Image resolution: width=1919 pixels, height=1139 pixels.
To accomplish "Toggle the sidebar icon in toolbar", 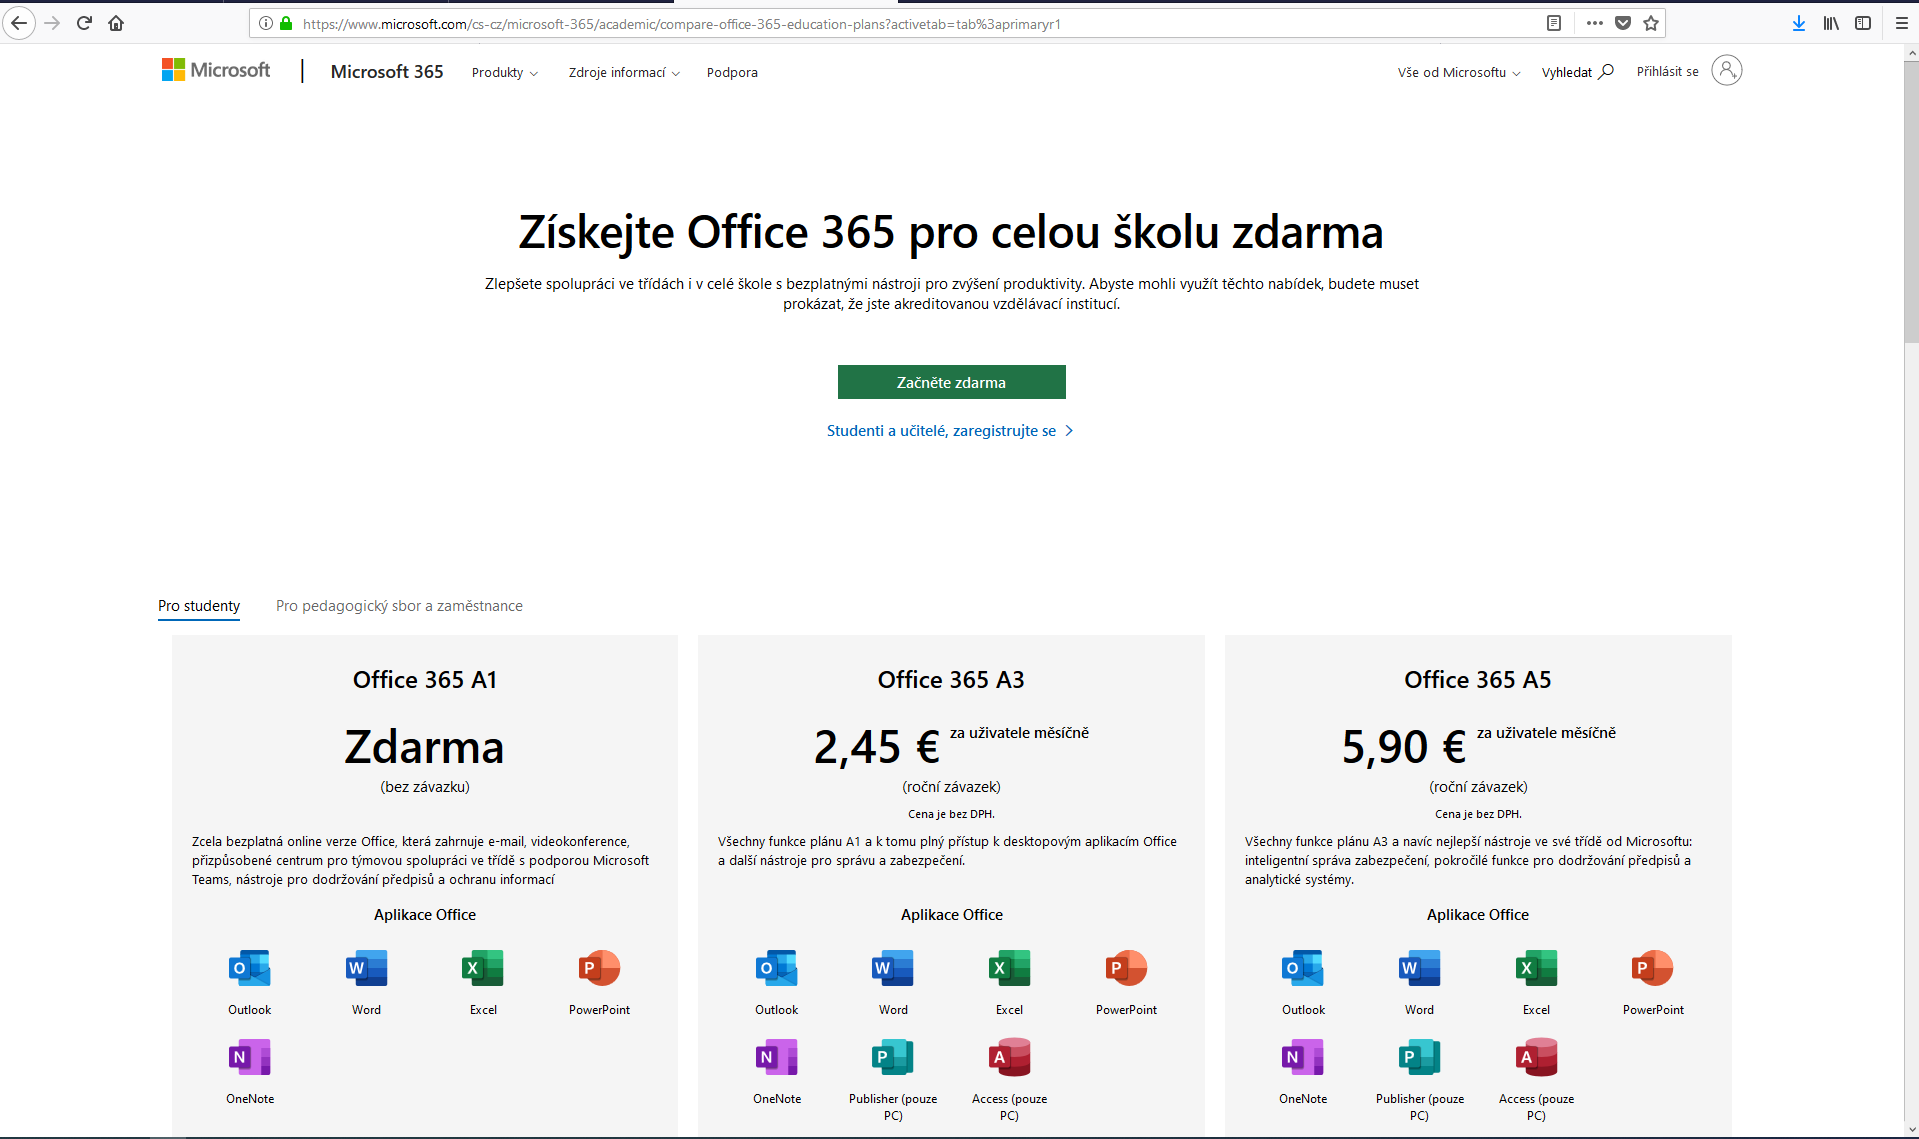I will pos(1863,23).
